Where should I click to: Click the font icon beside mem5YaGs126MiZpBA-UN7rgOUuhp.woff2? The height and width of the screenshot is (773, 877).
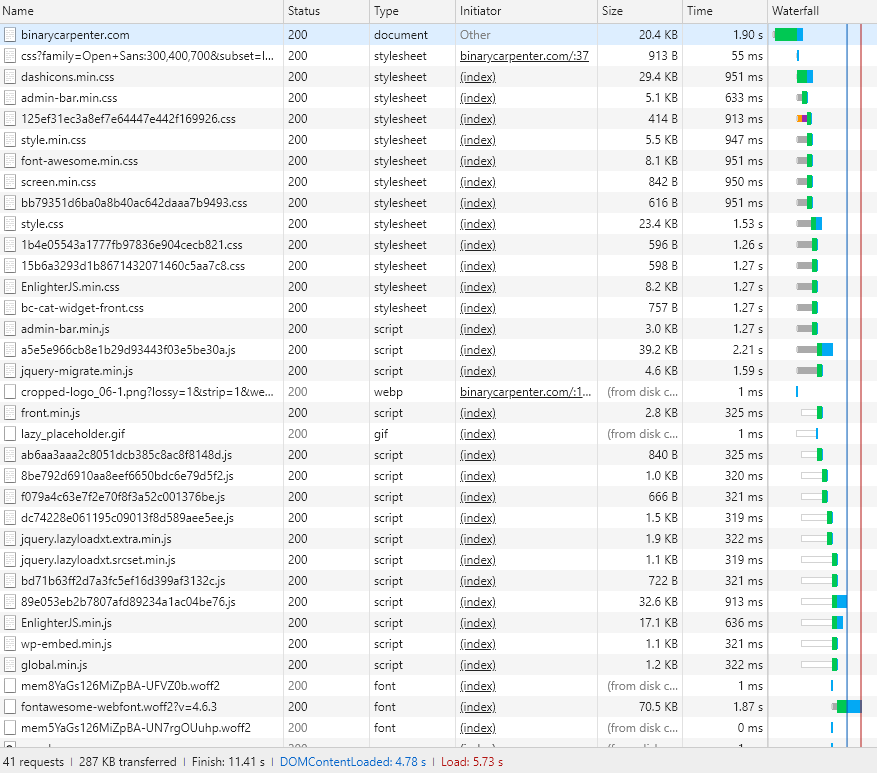[x=10, y=728]
